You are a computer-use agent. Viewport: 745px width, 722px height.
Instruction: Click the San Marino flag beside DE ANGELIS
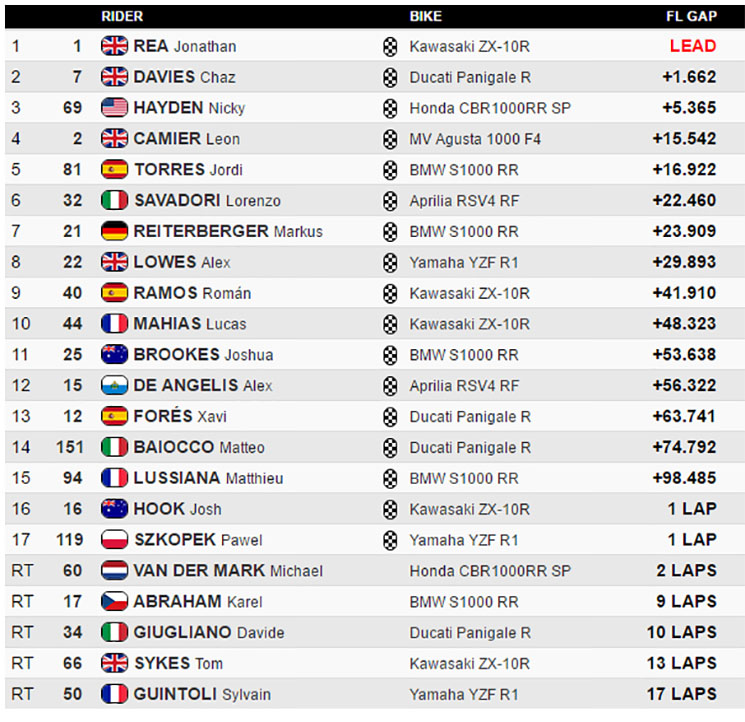pos(114,385)
